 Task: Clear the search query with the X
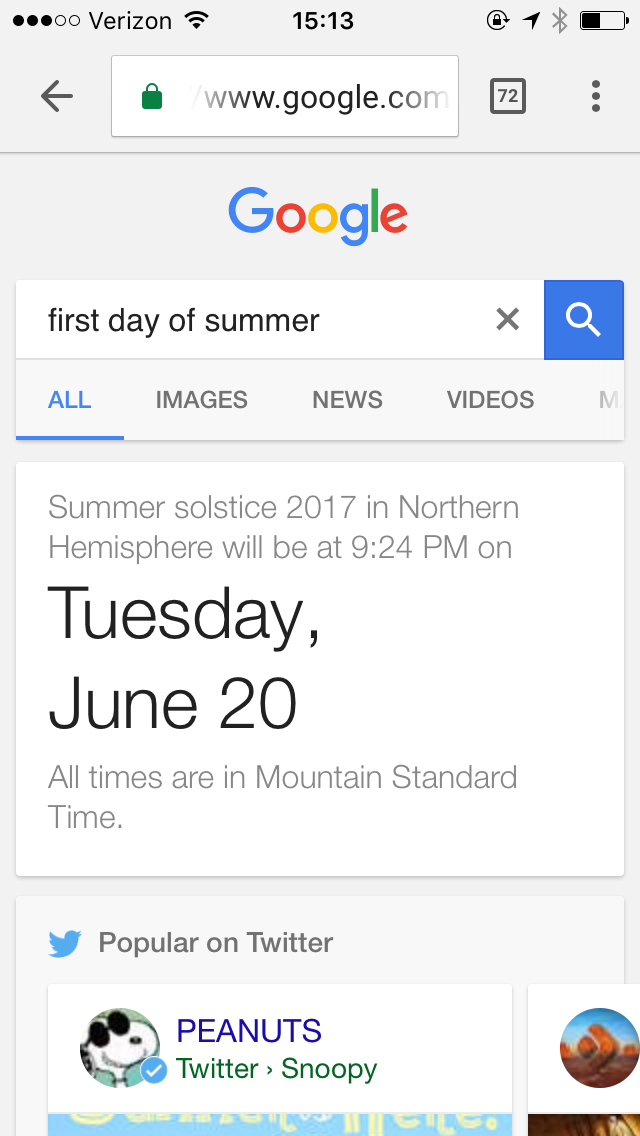(x=508, y=320)
